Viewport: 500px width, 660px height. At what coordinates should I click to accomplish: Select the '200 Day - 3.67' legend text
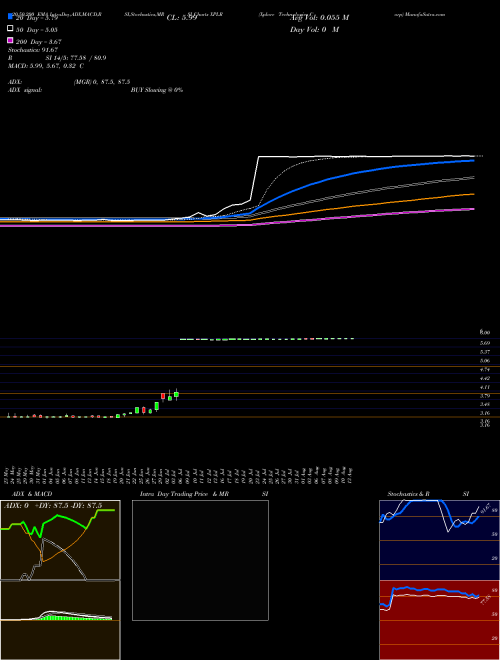[x=39, y=42]
